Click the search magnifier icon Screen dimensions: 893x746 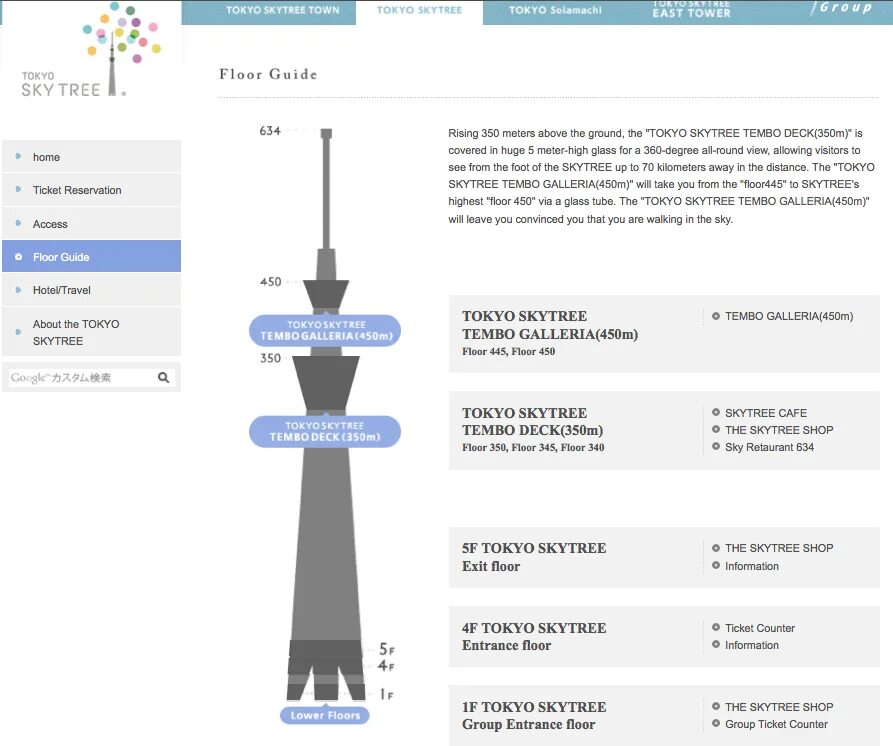pyautogui.click(x=163, y=378)
